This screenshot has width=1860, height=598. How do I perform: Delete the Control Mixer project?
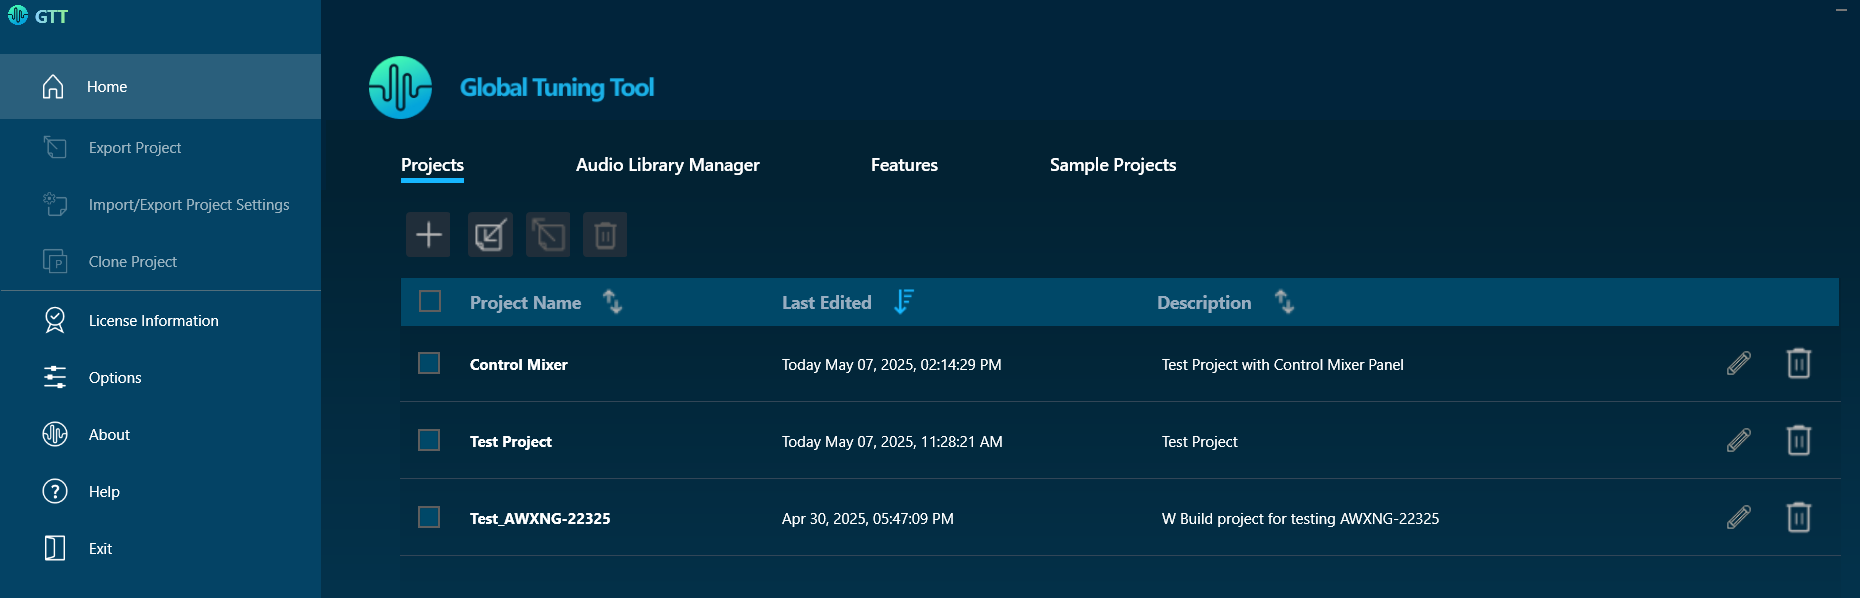tap(1799, 363)
